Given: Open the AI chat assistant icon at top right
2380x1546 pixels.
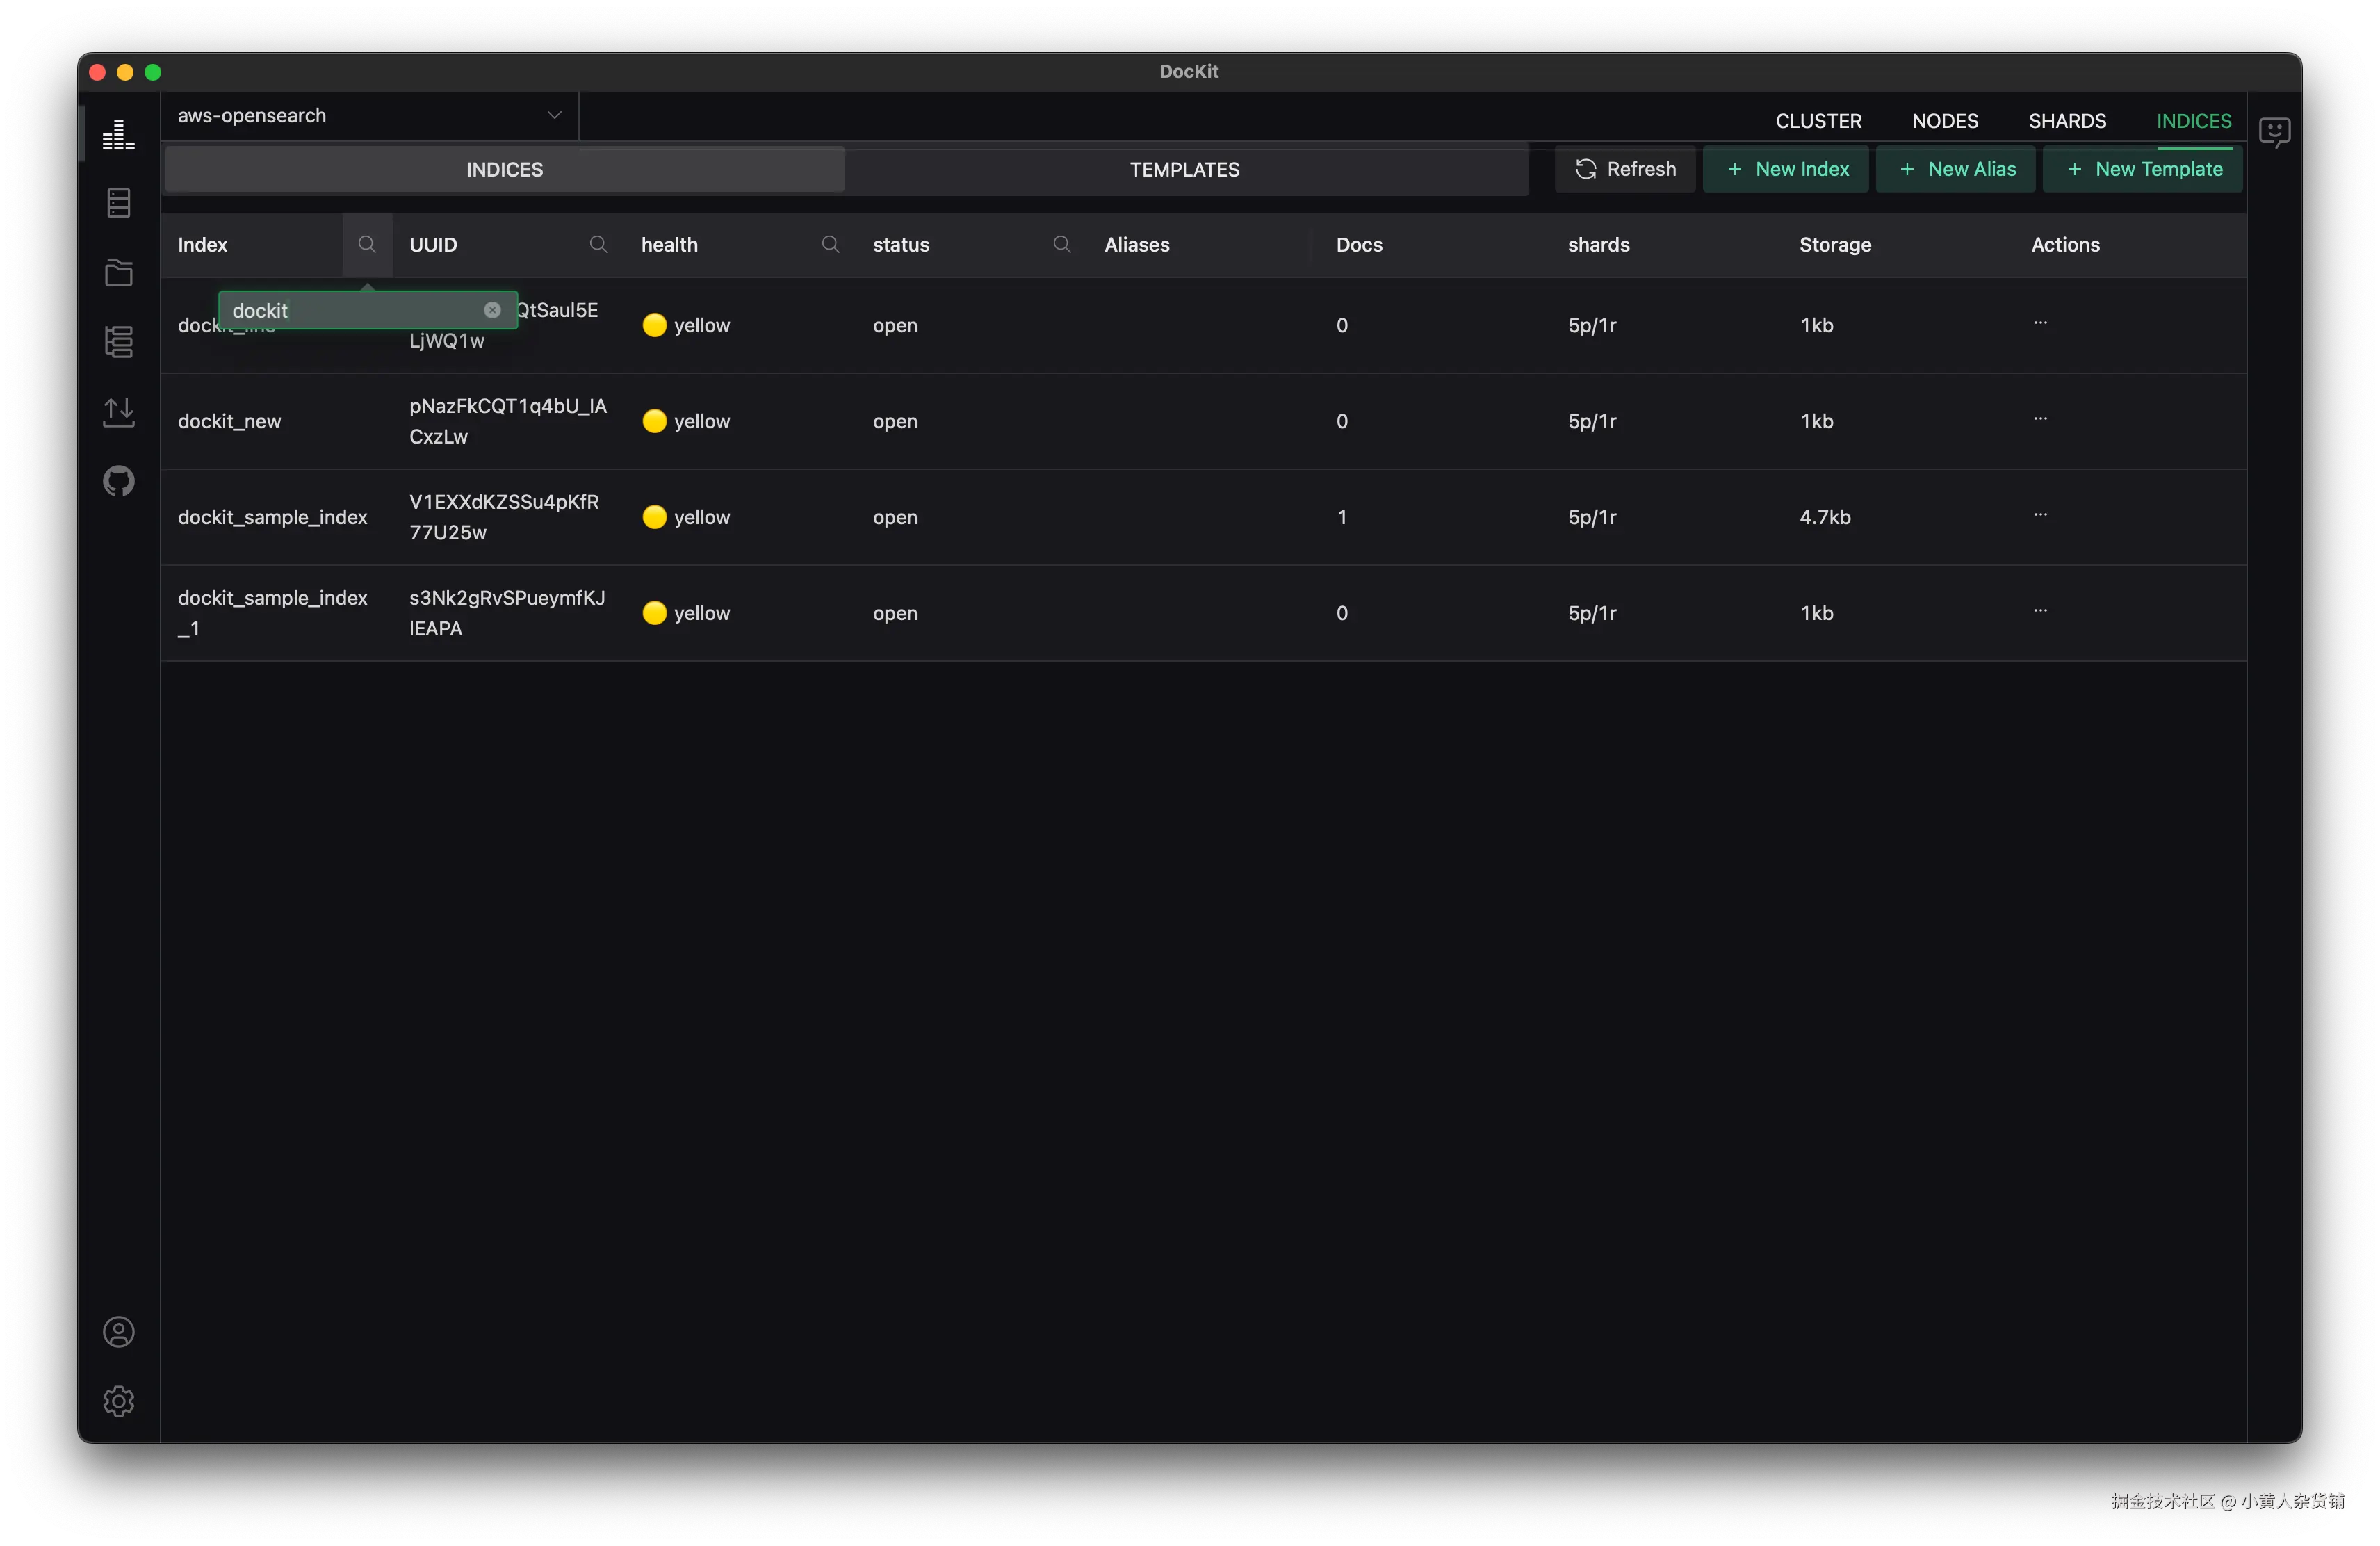Looking at the screenshot, I should point(2274,131).
